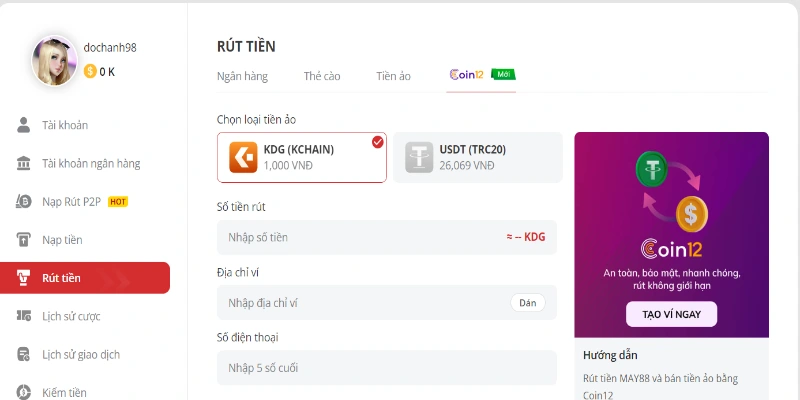Click the gold coin balance icon
The width and height of the screenshot is (800, 400).
coord(90,71)
